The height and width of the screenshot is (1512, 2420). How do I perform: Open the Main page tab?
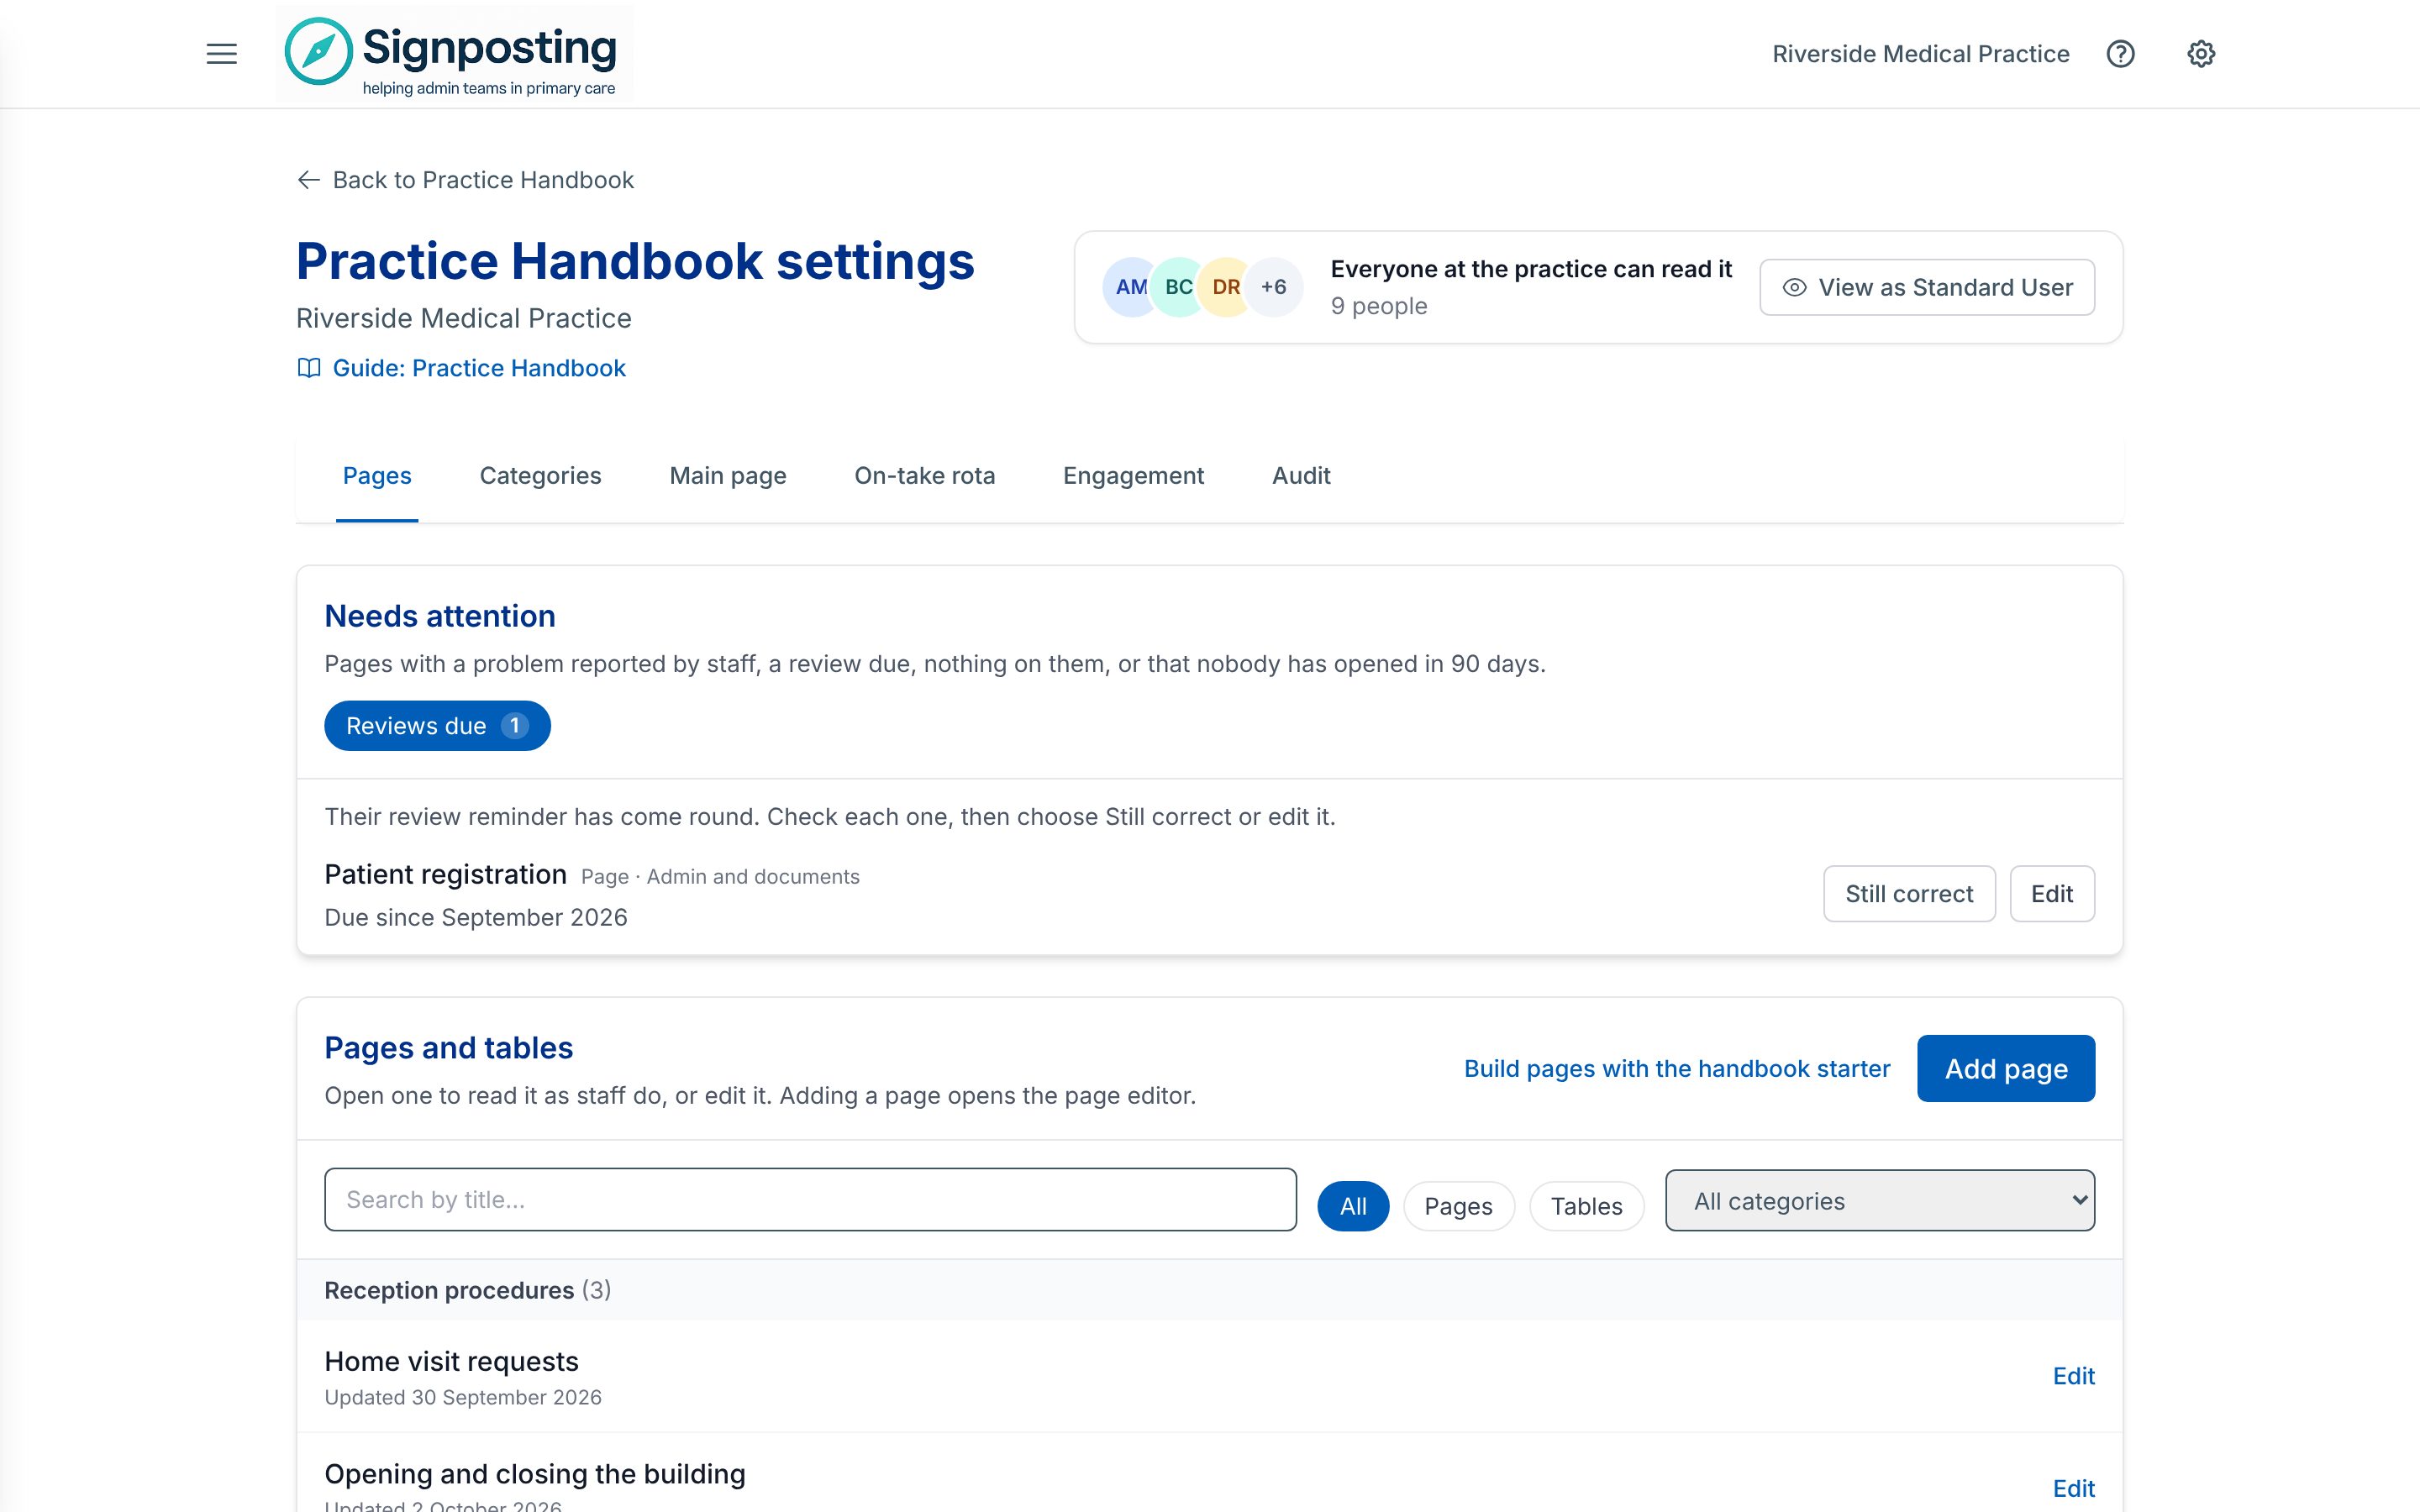(x=728, y=476)
